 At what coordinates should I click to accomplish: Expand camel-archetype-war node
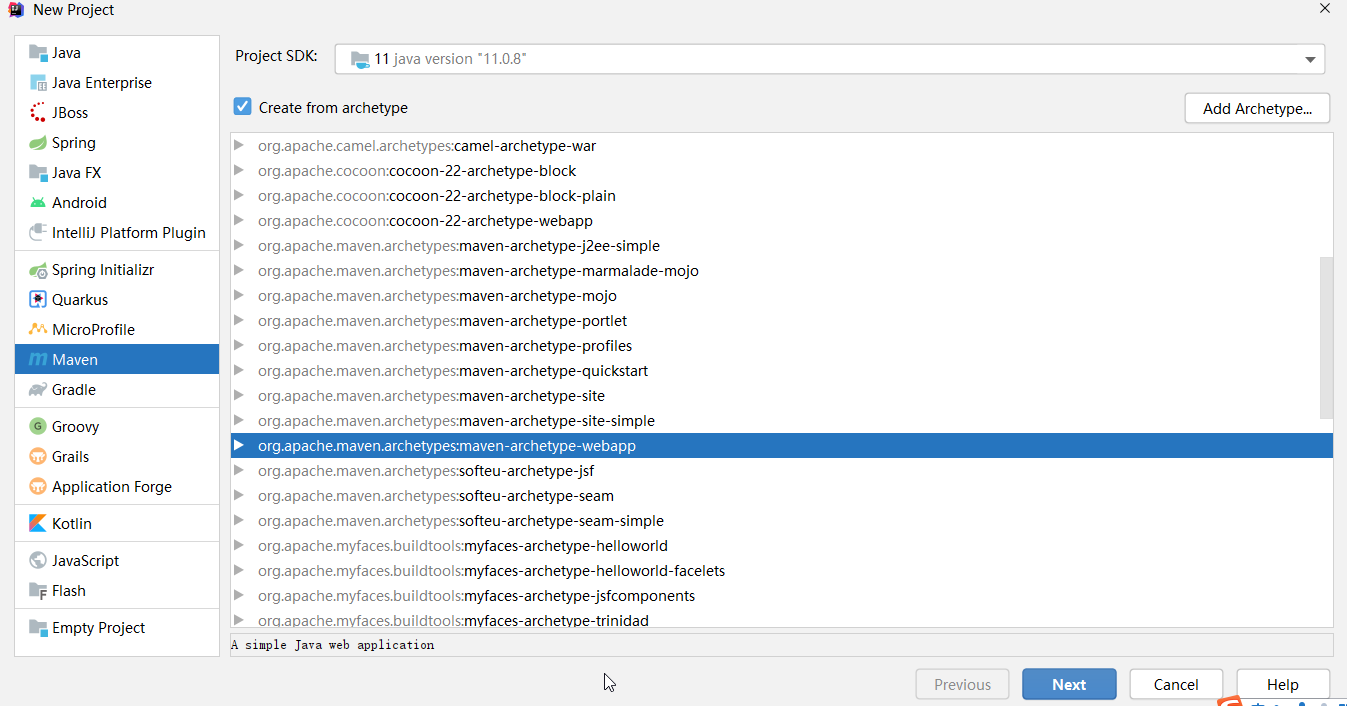click(x=239, y=146)
